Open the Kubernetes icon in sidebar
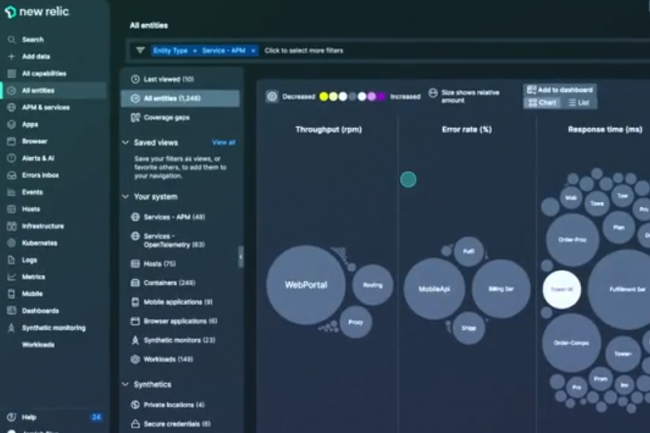 tap(11, 243)
